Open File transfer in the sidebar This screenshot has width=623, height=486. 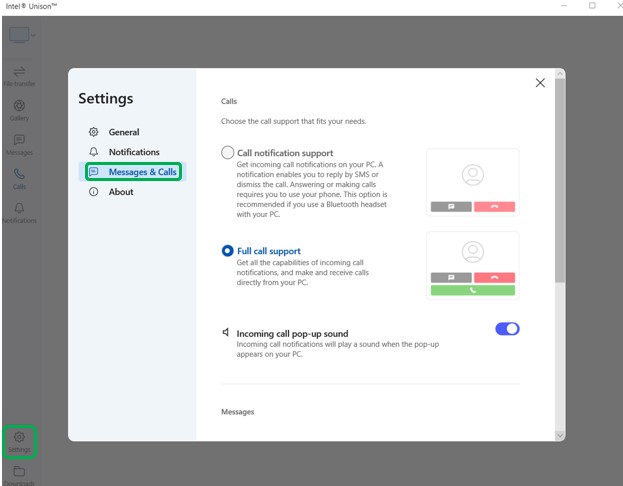[x=19, y=74]
